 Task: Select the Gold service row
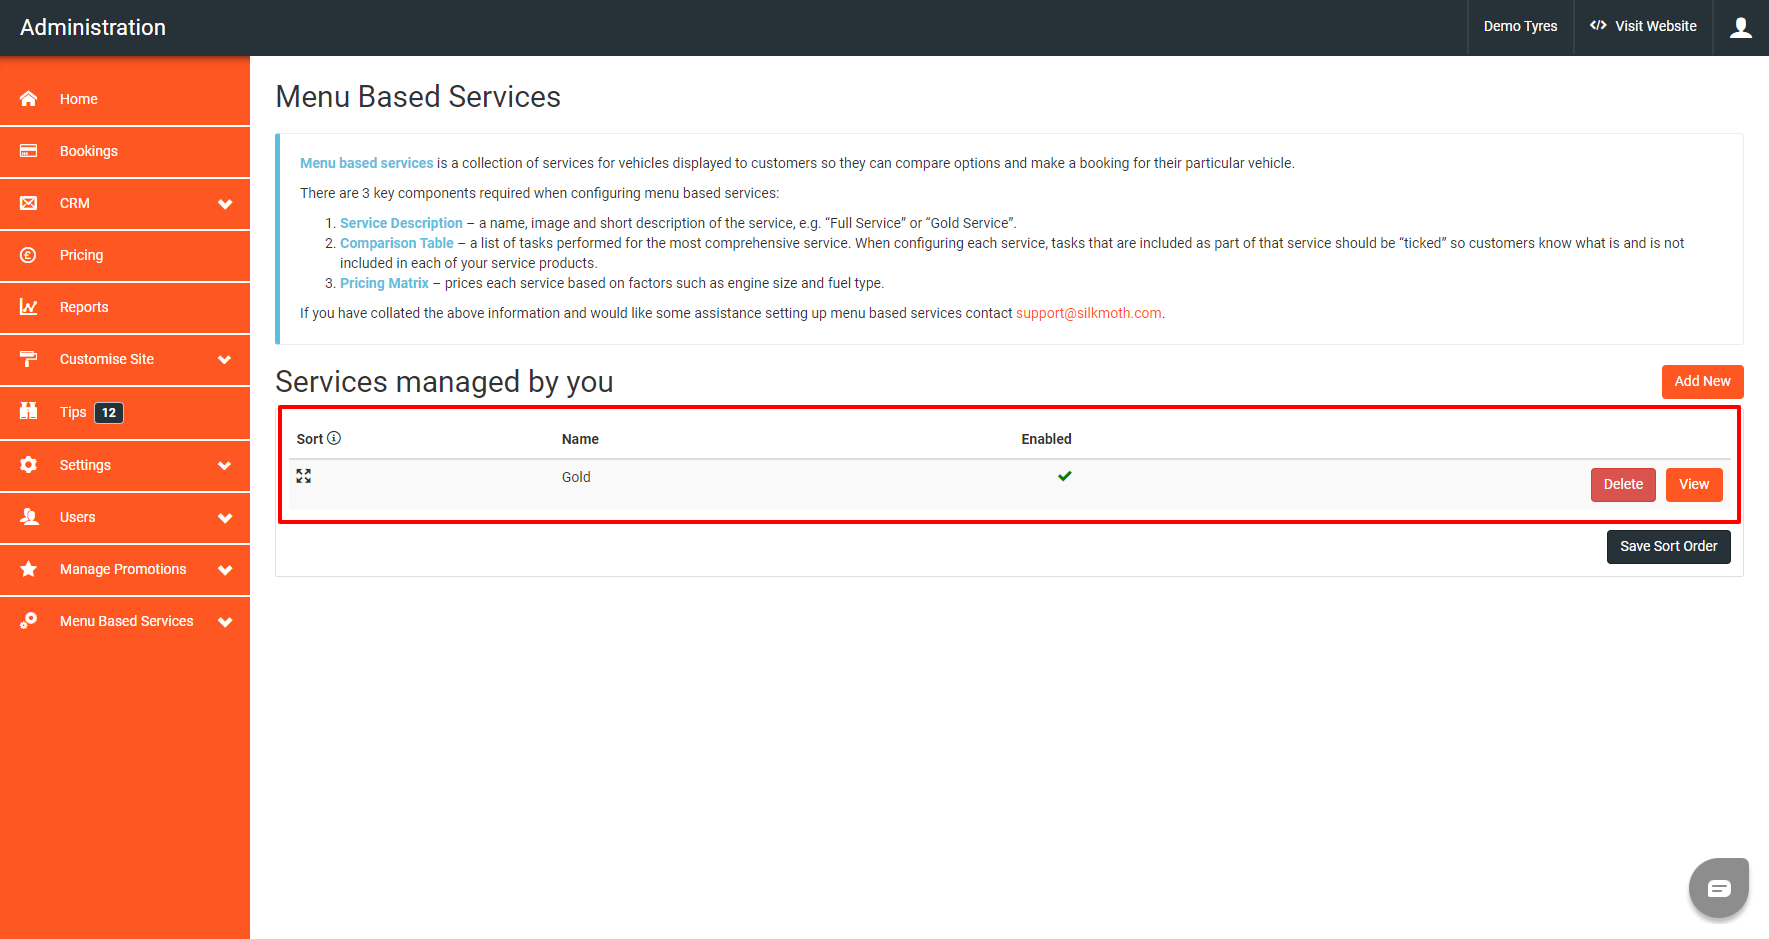[x=576, y=477]
